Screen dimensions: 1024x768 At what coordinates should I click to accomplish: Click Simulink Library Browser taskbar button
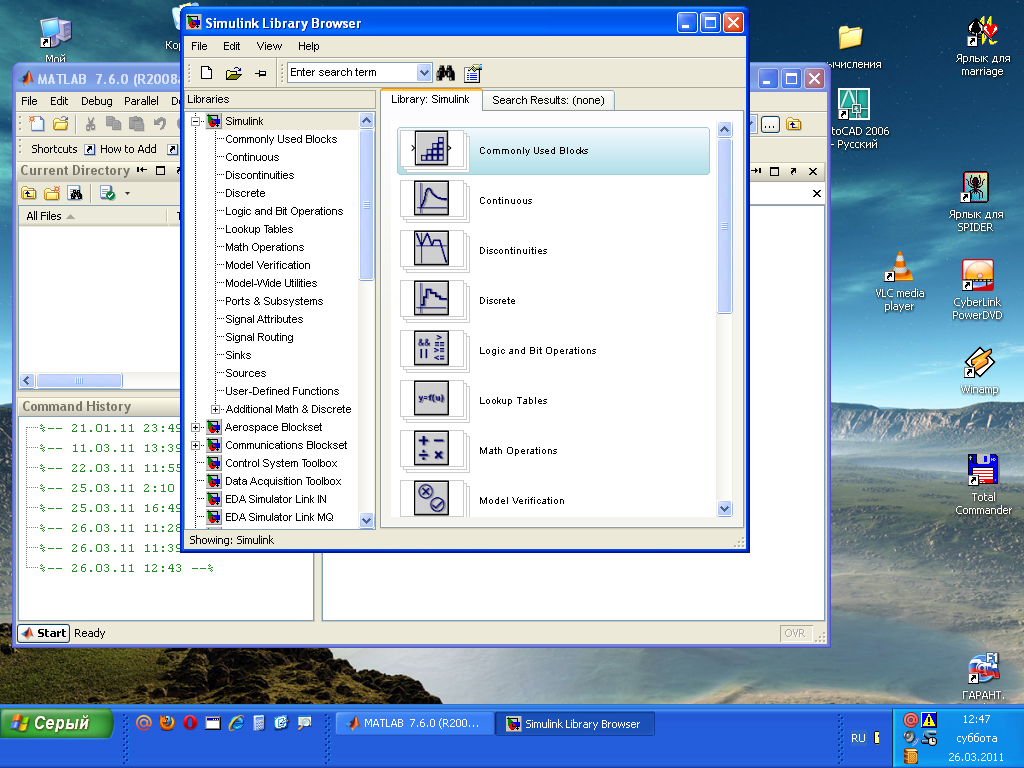coord(575,724)
